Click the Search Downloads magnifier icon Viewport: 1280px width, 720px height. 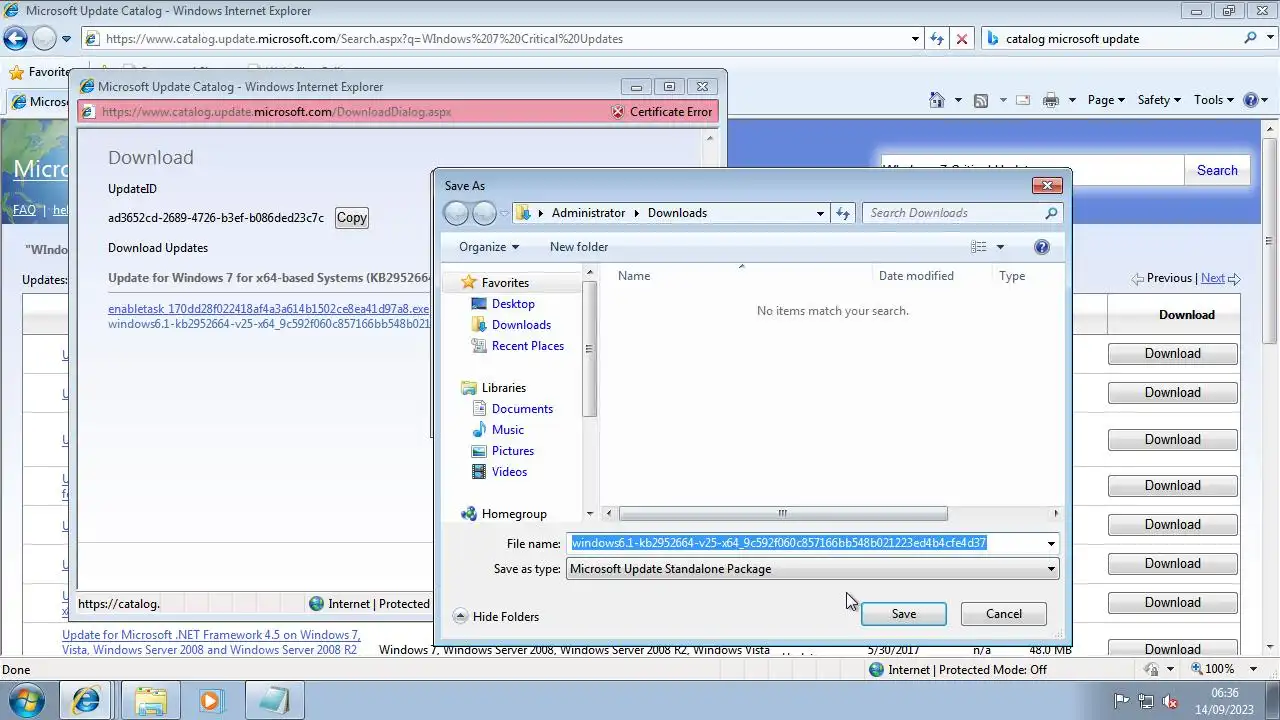(x=1051, y=213)
